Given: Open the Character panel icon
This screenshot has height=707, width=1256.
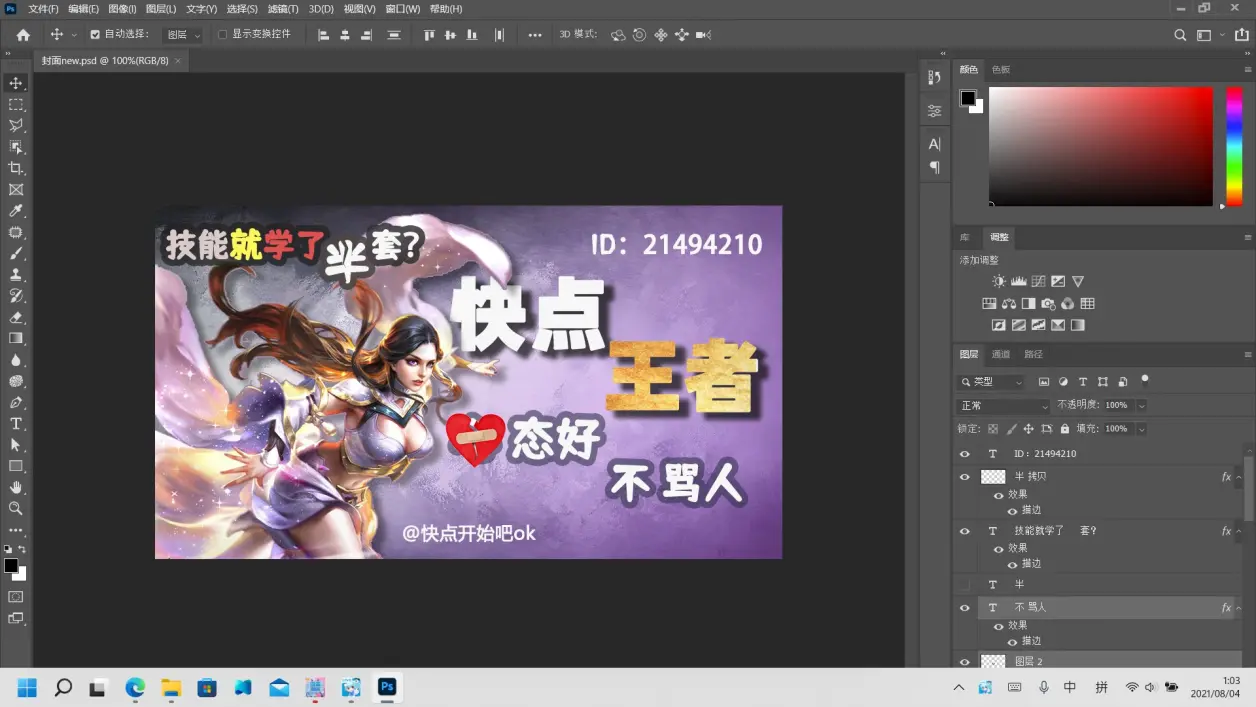Looking at the screenshot, I should 935,144.
